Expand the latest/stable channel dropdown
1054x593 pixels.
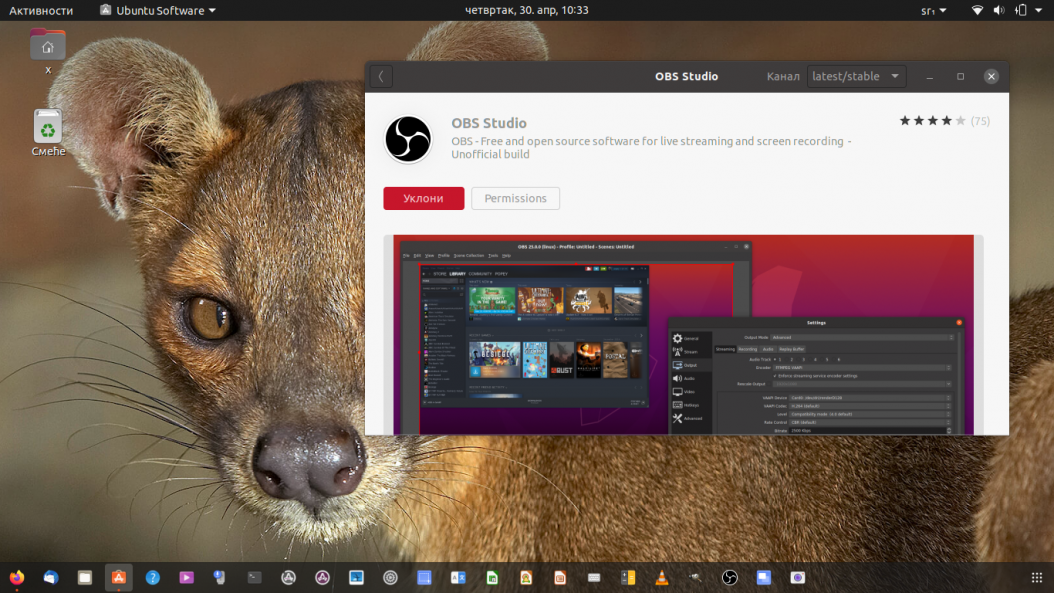(x=856, y=77)
